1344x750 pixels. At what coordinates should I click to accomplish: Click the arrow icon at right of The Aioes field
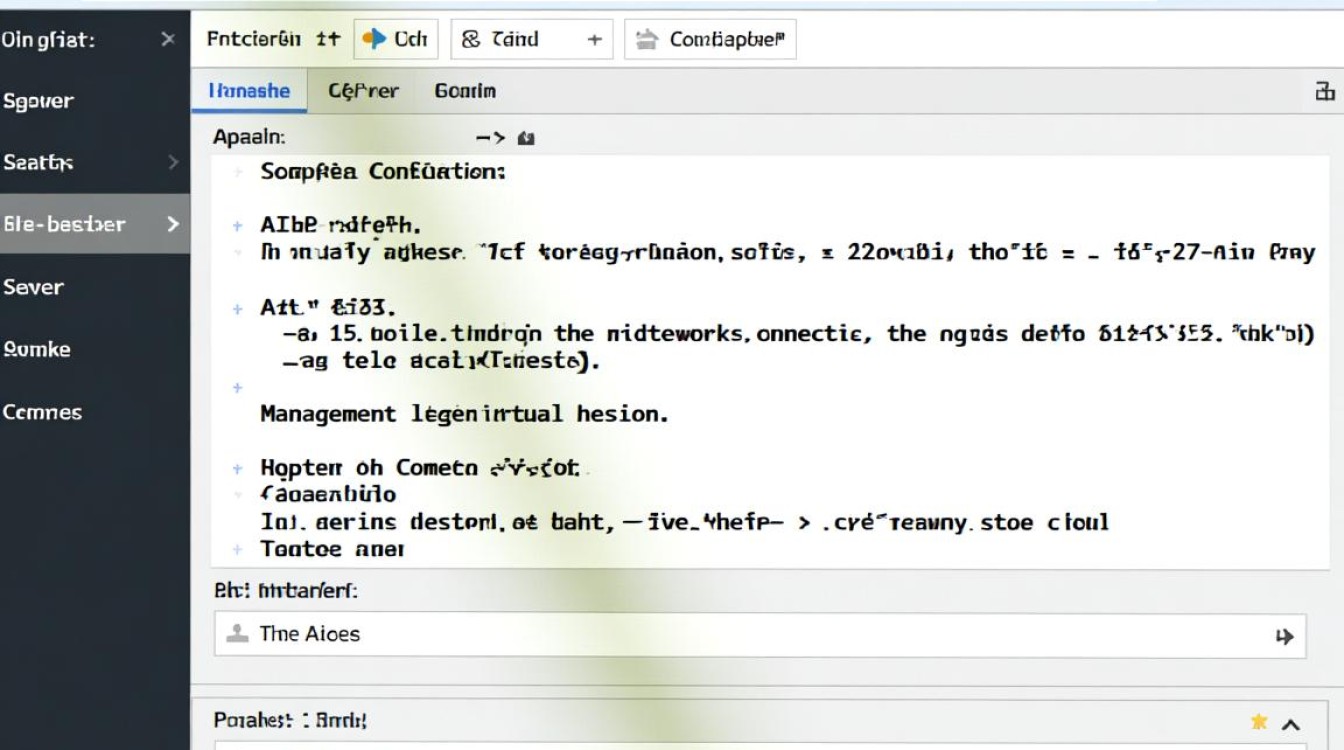[x=1285, y=636]
